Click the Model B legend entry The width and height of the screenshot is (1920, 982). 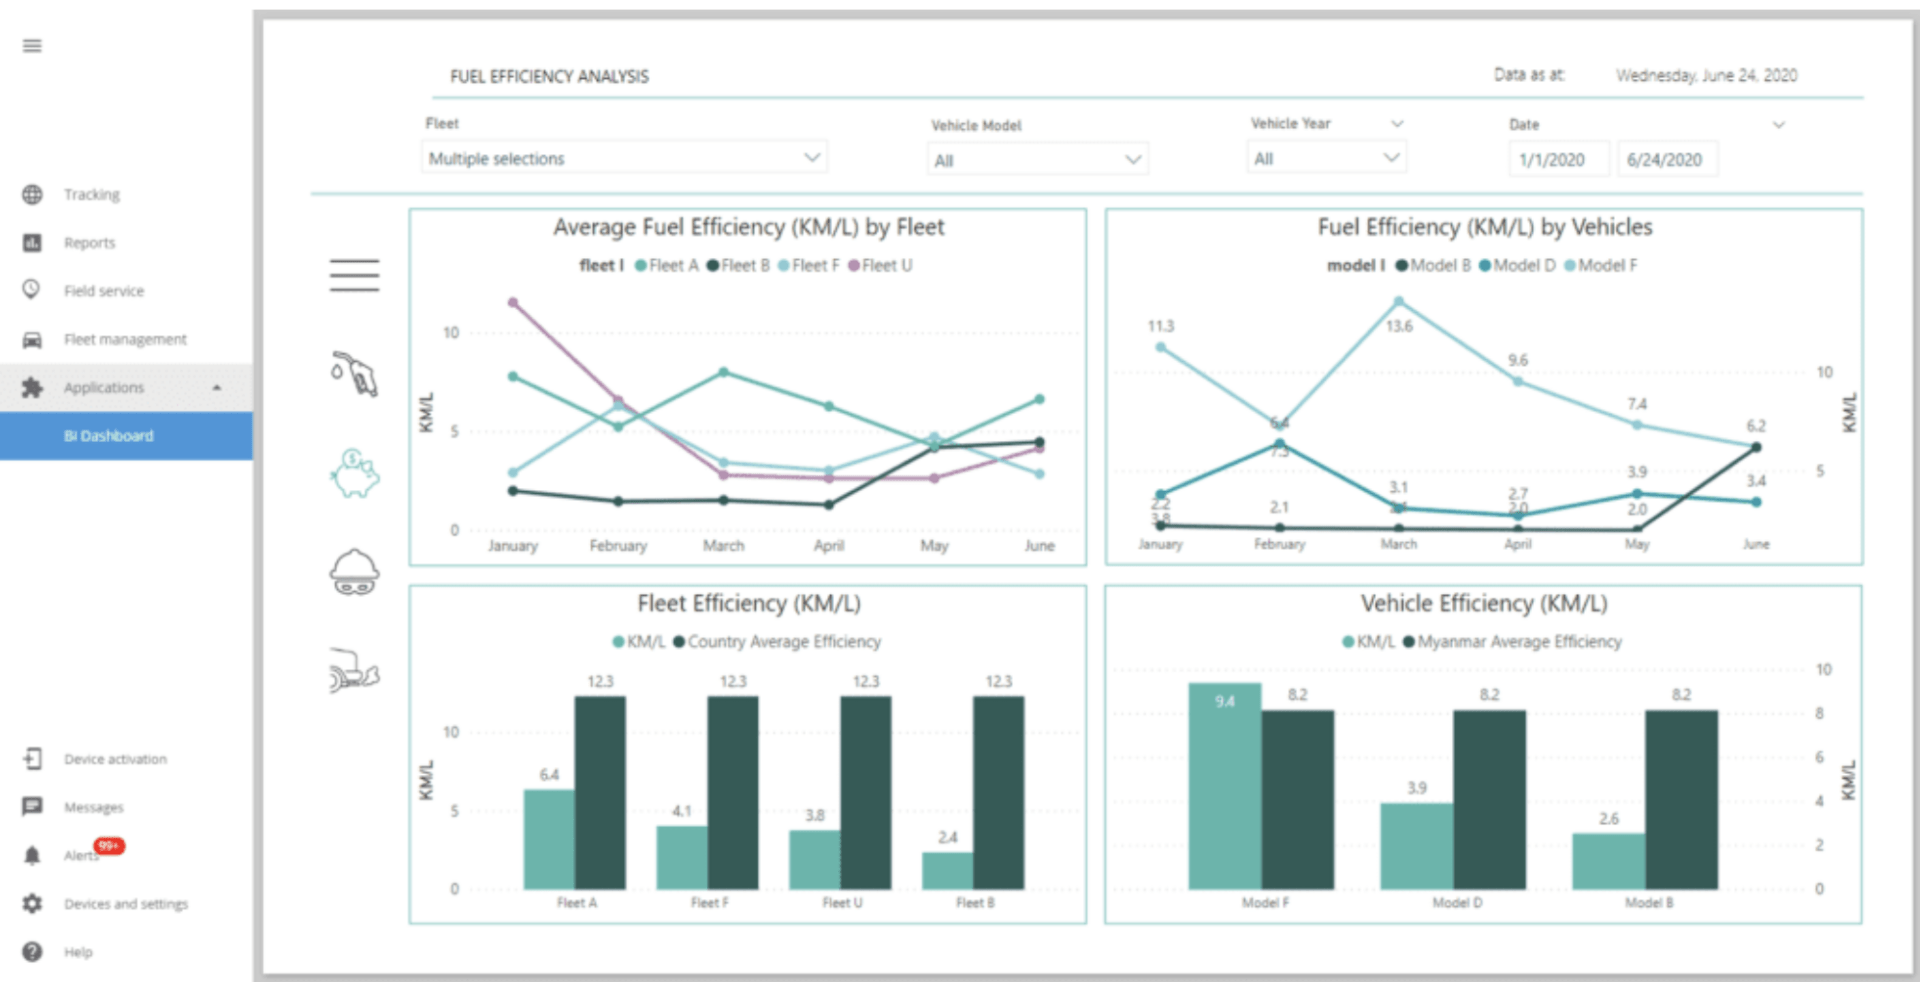pyautogui.click(x=1433, y=266)
